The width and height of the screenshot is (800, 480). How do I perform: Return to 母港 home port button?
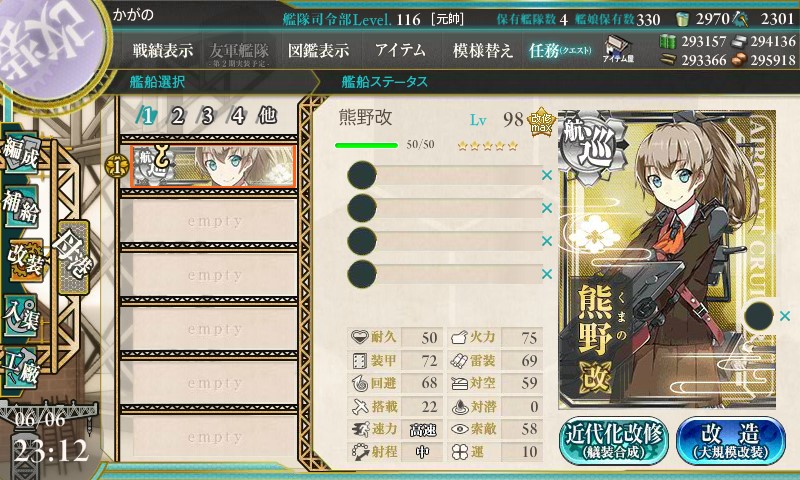(x=73, y=257)
